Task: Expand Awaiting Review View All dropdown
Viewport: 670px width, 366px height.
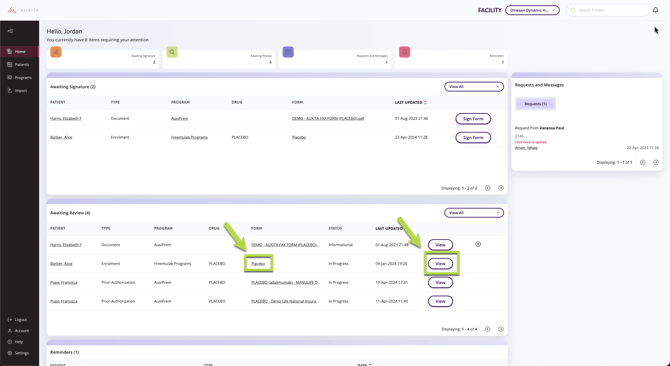Action: (474, 213)
